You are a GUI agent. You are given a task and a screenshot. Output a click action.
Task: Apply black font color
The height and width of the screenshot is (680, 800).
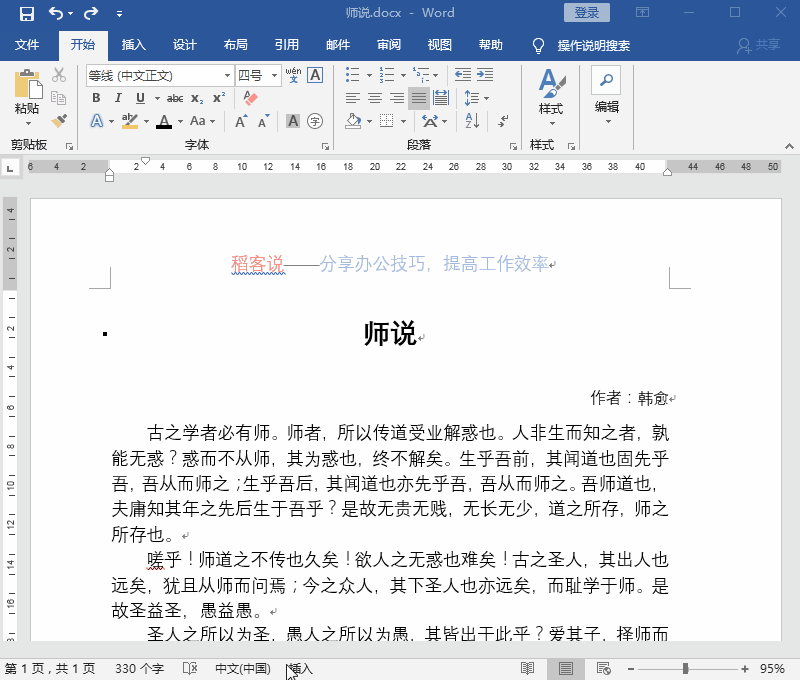pyautogui.click(x=164, y=121)
